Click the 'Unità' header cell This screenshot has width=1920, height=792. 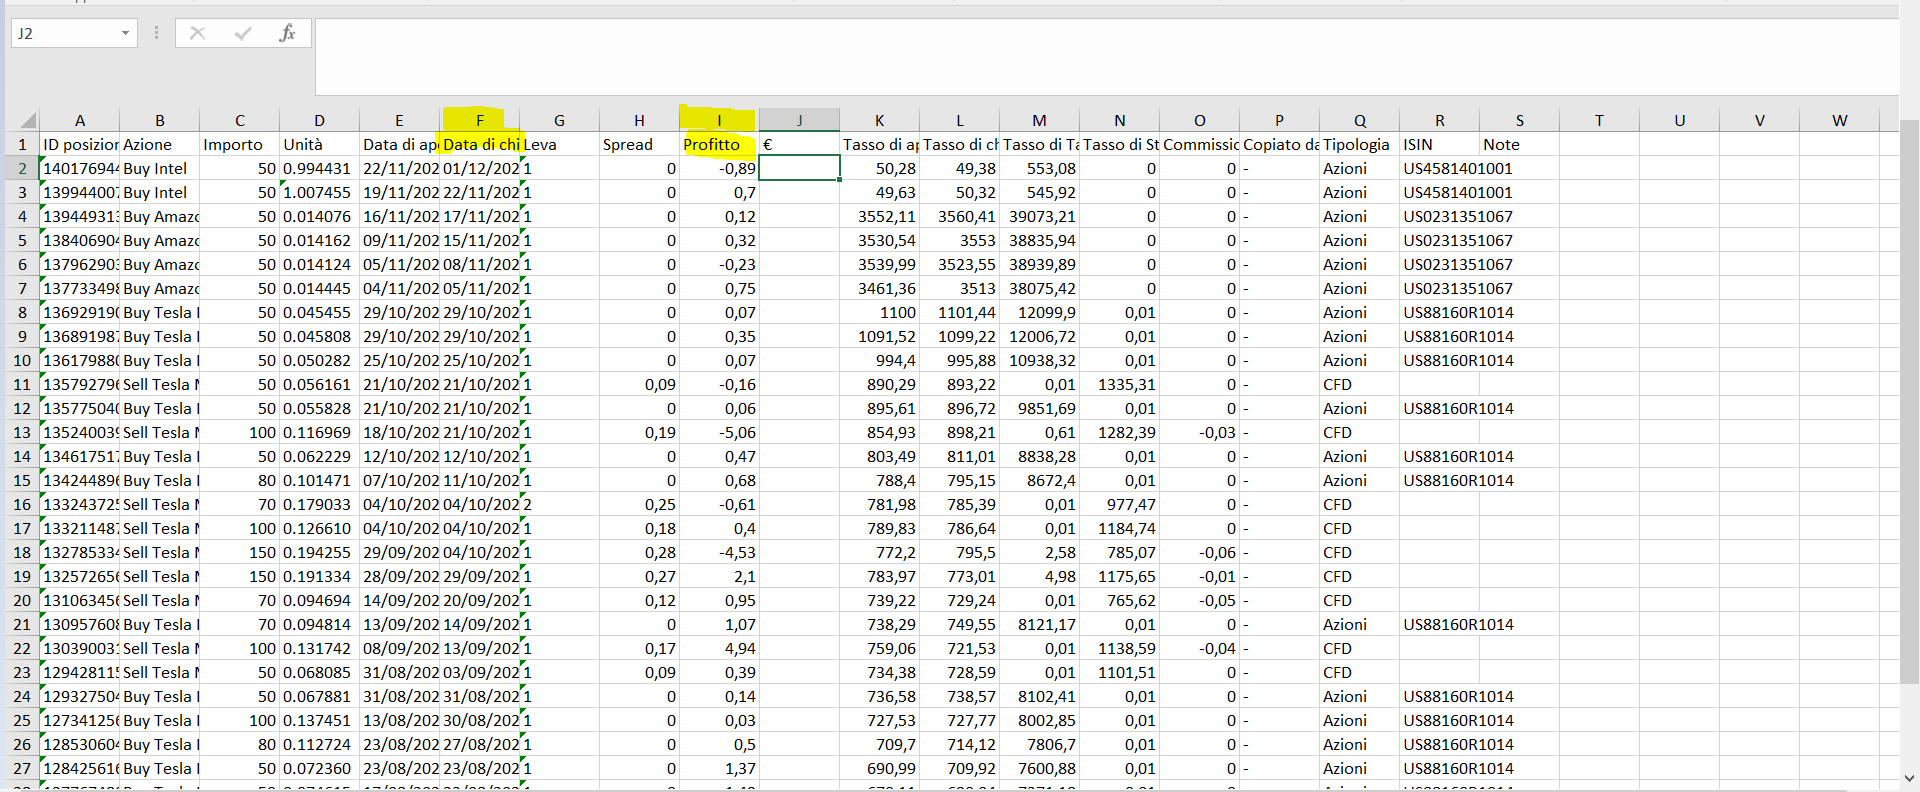[320, 144]
